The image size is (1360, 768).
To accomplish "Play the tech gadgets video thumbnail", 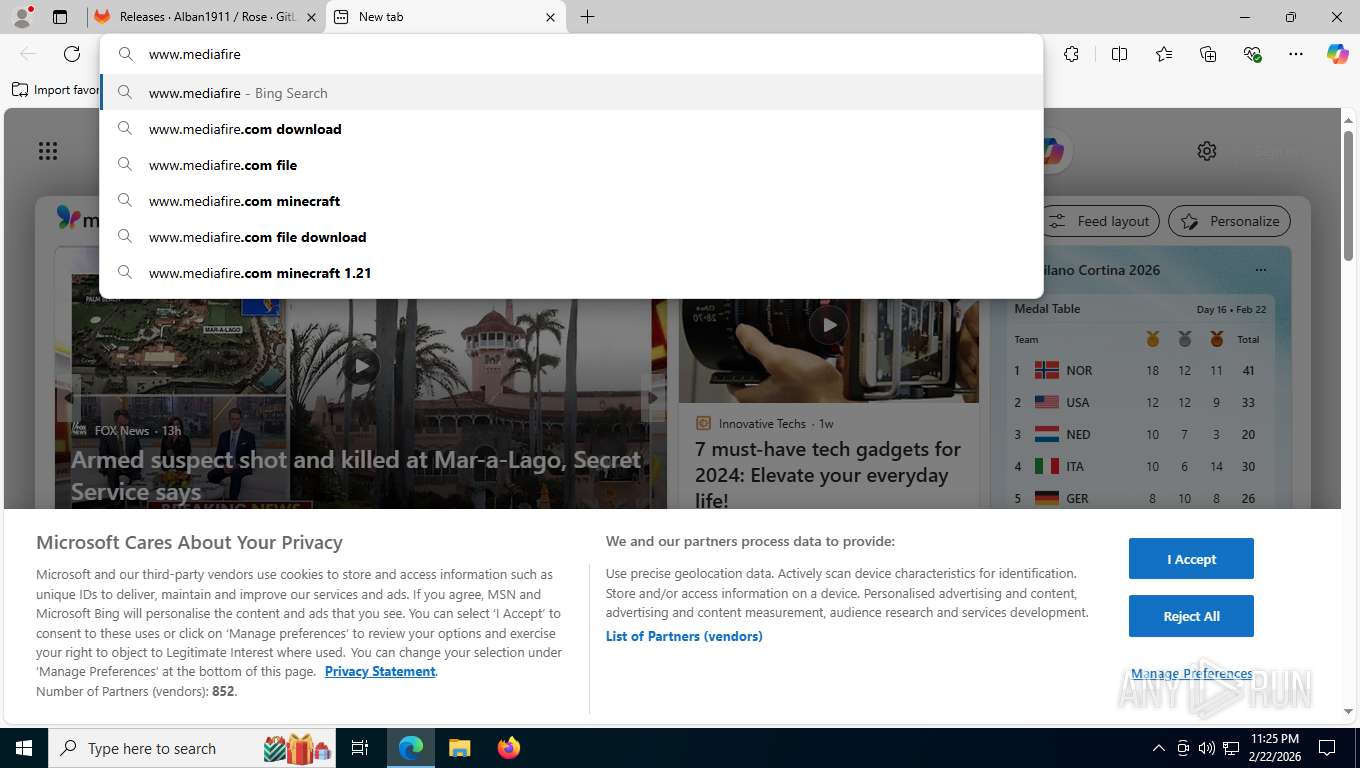I will 829,324.
